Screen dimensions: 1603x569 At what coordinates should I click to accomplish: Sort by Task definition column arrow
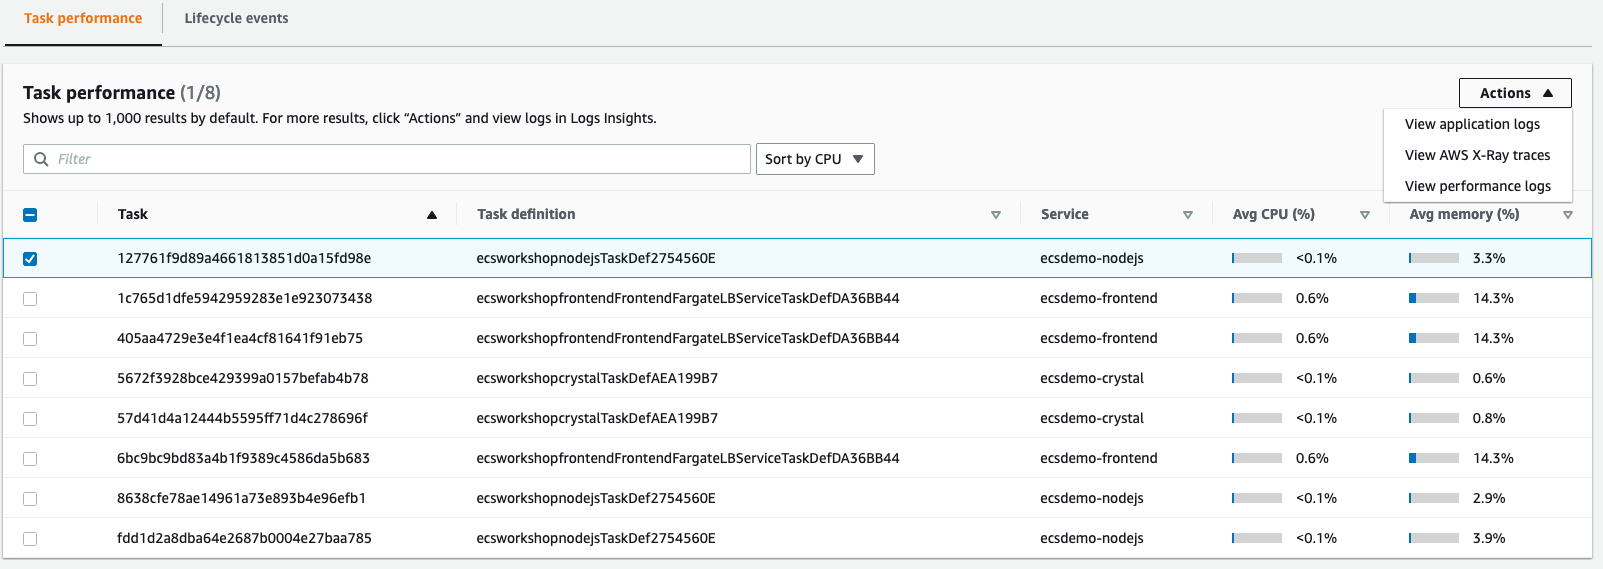tap(996, 215)
